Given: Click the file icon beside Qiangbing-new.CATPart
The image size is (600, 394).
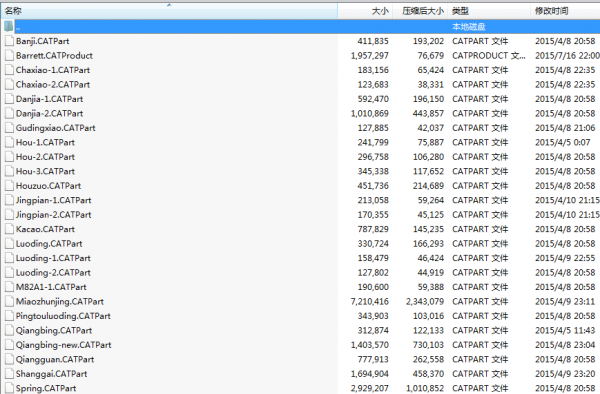Looking at the screenshot, I should 9,345.
